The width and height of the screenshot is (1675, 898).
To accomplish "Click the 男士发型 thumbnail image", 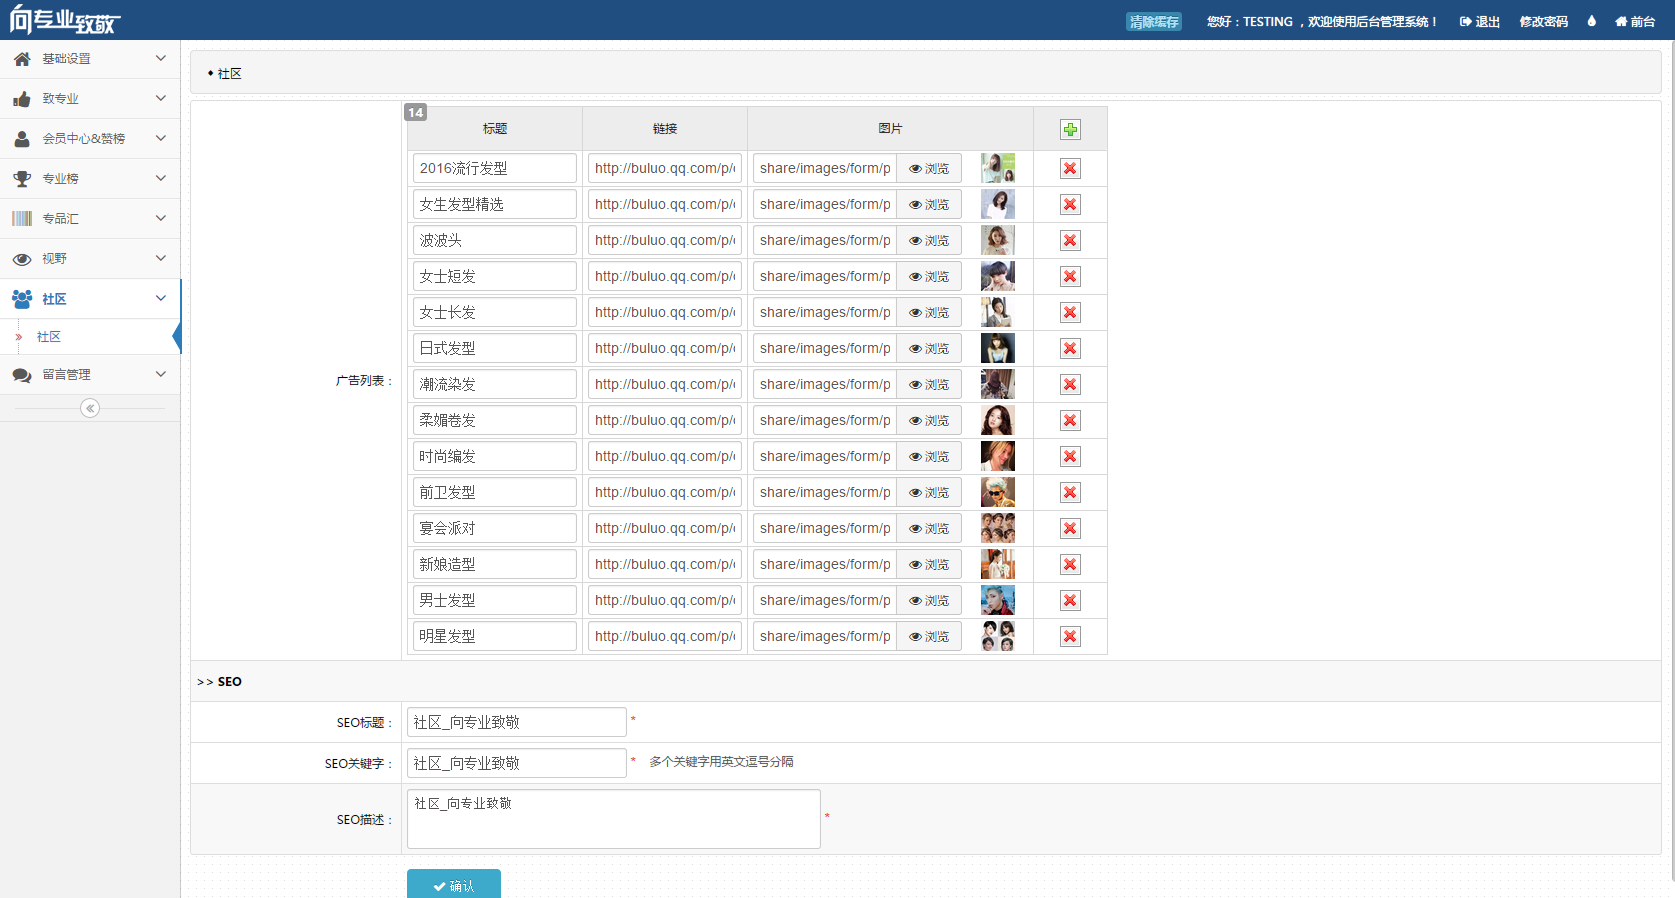I will click(x=997, y=601).
